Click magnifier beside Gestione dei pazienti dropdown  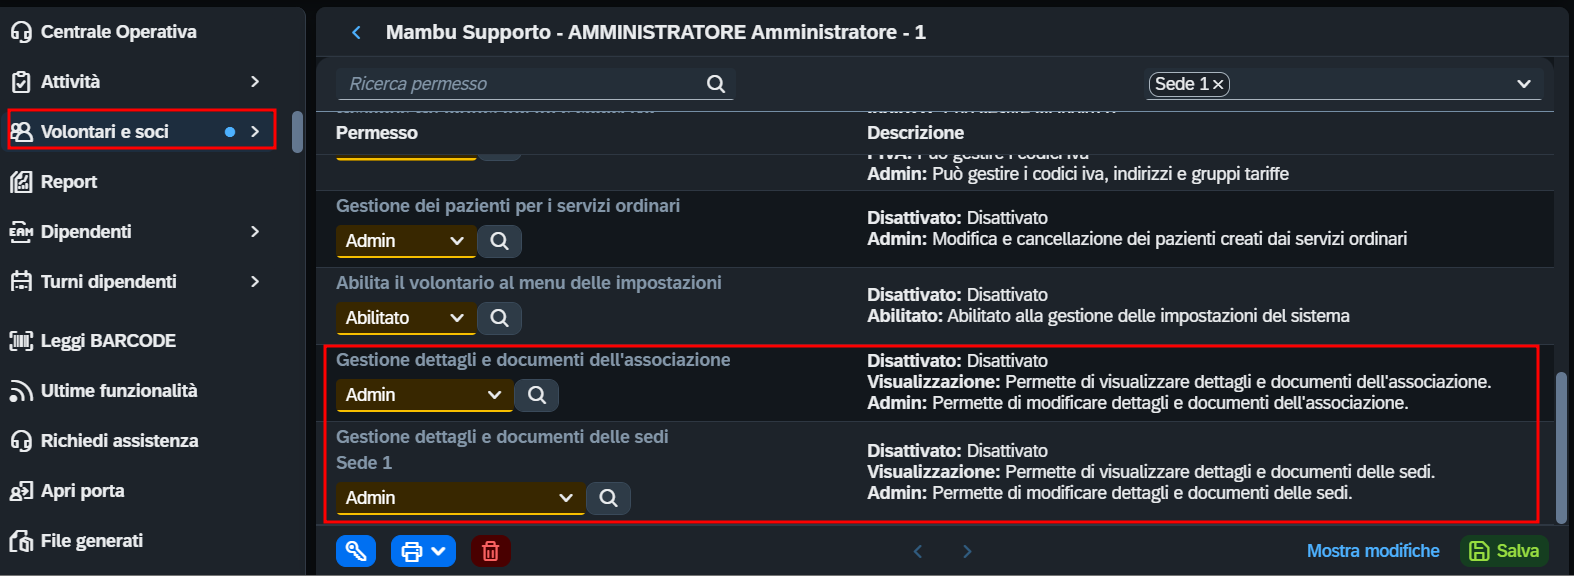tap(500, 241)
